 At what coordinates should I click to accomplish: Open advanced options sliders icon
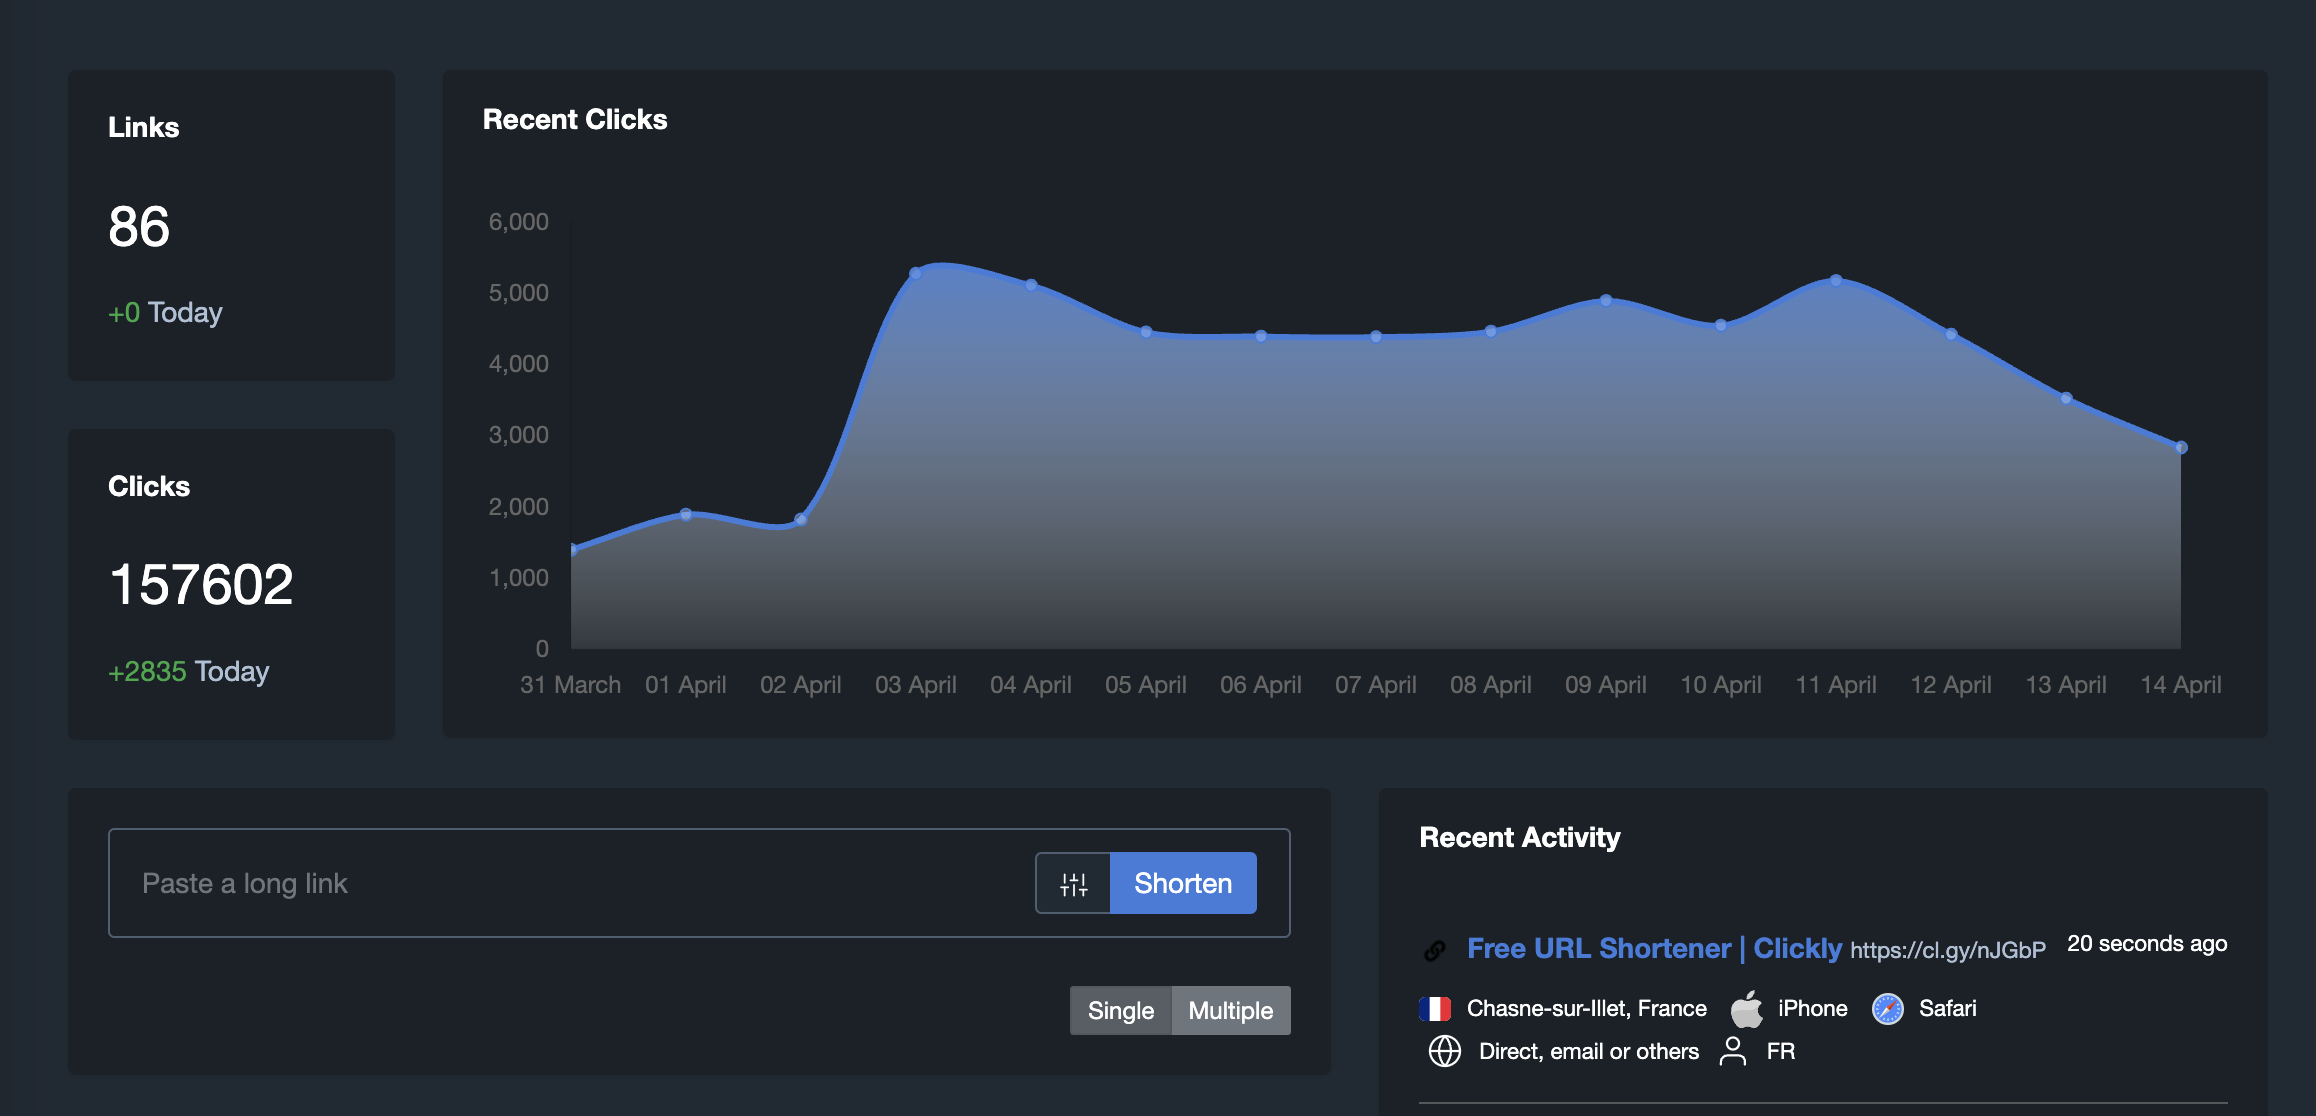(x=1073, y=883)
